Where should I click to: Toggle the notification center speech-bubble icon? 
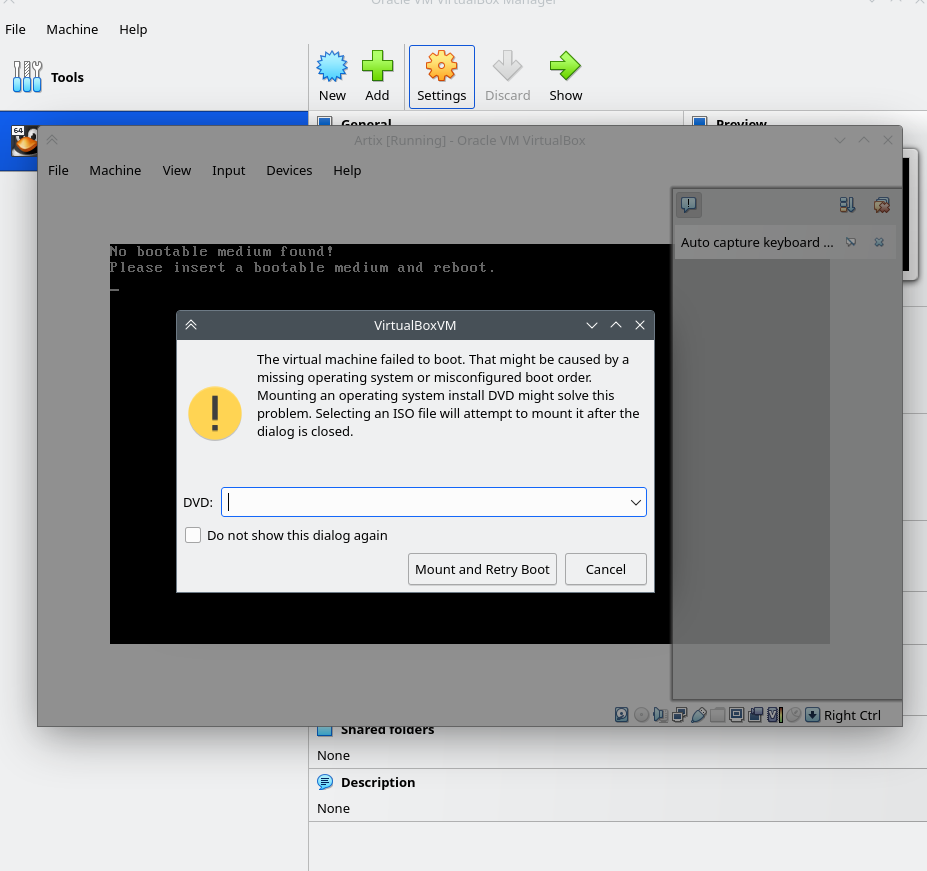(x=689, y=205)
